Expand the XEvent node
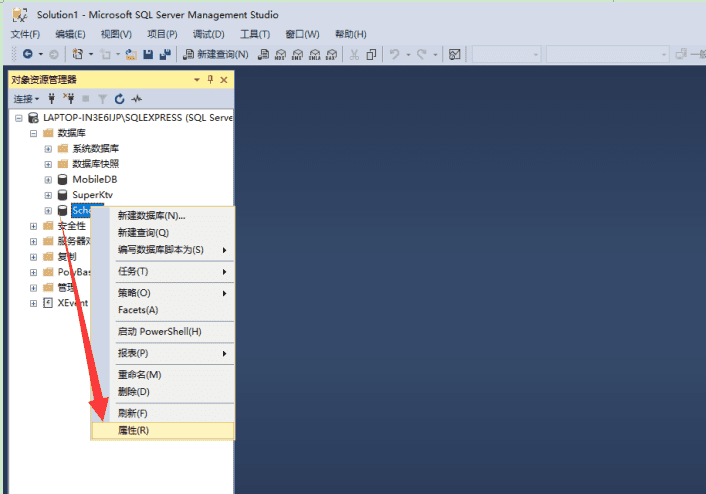This screenshot has height=494, width=706. click(x=33, y=303)
